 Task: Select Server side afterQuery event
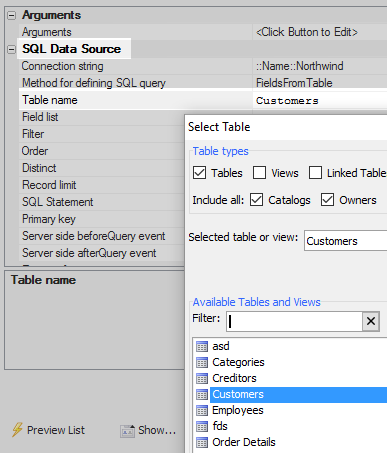pyautogui.click(x=89, y=253)
